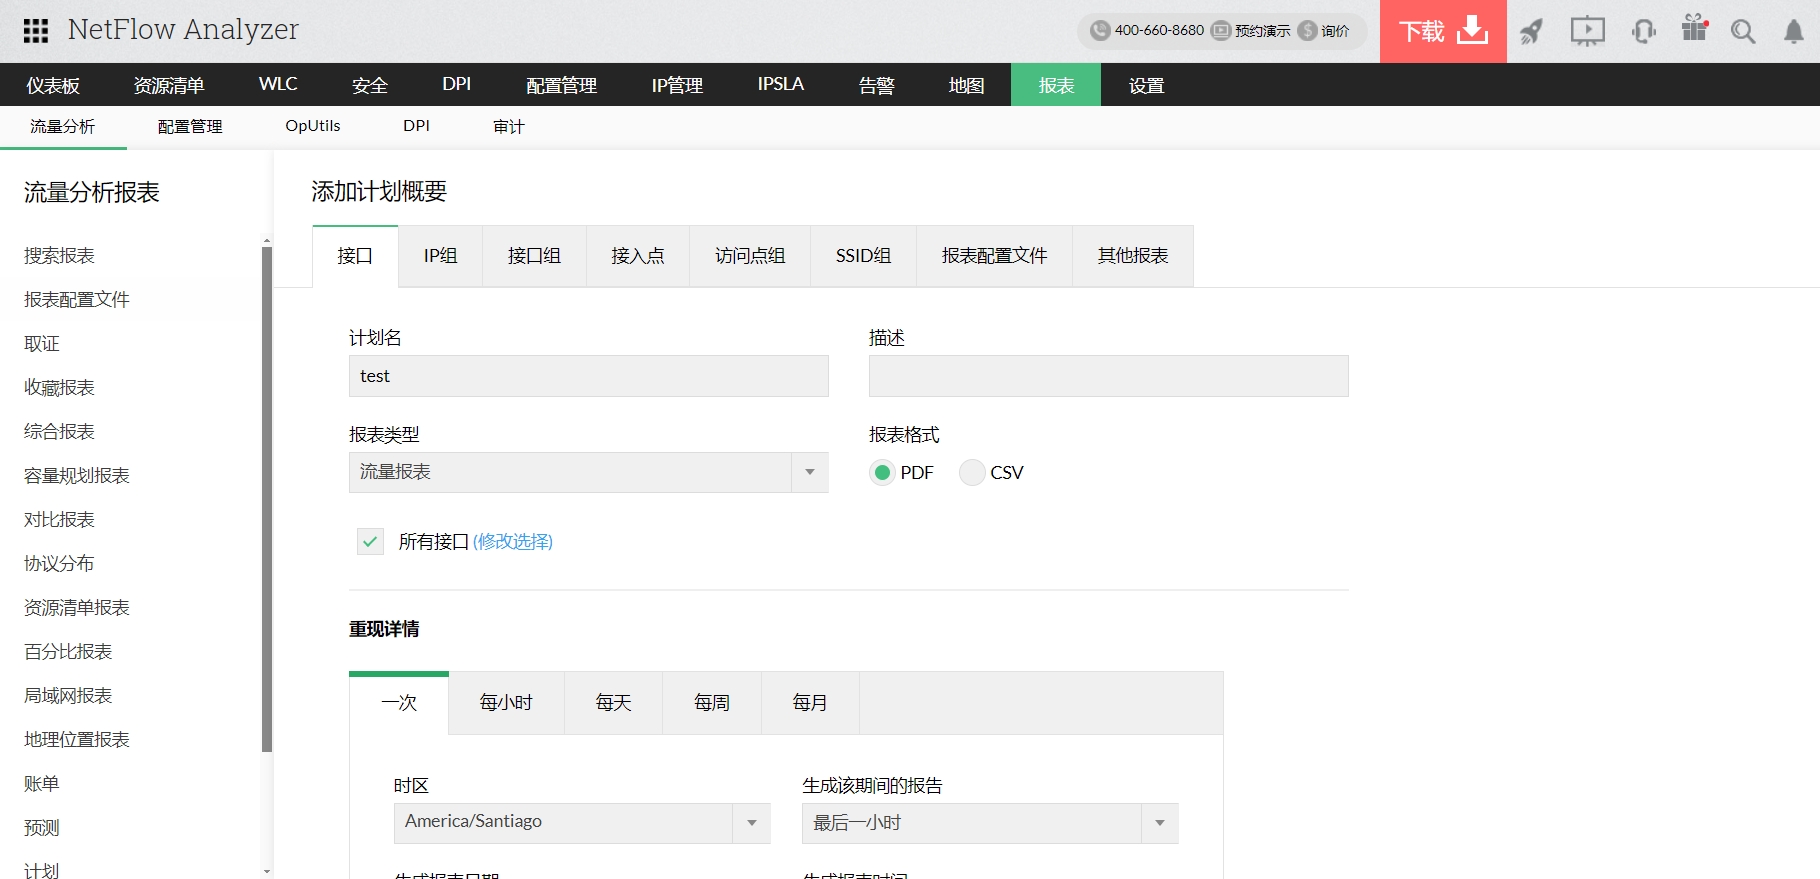Screen dimensions: 1820x879
Task: Open 搜索报表 in the sidebar
Action: 60,256
